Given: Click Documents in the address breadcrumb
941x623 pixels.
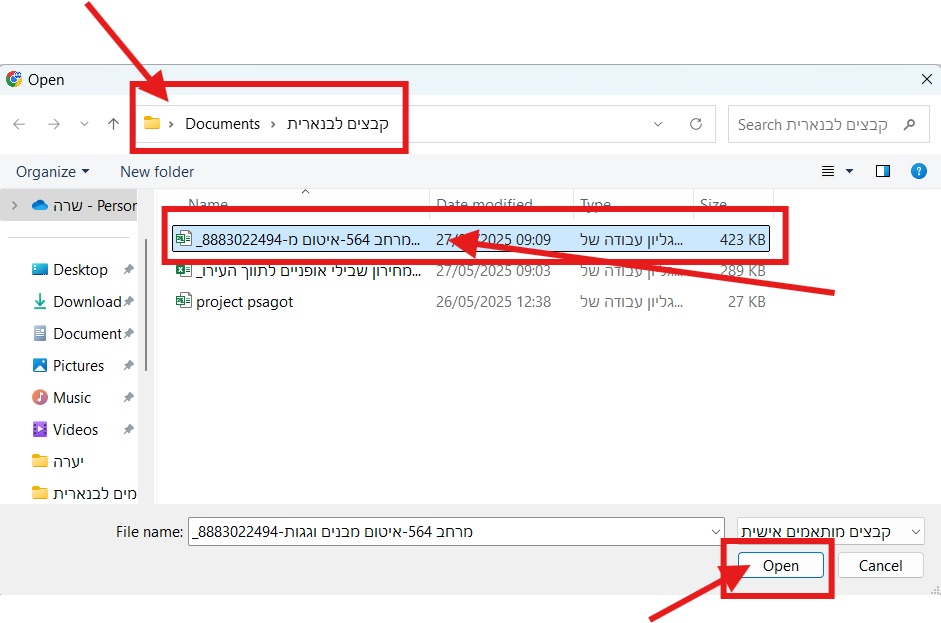Looking at the screenshot, I should click(222, 124).
